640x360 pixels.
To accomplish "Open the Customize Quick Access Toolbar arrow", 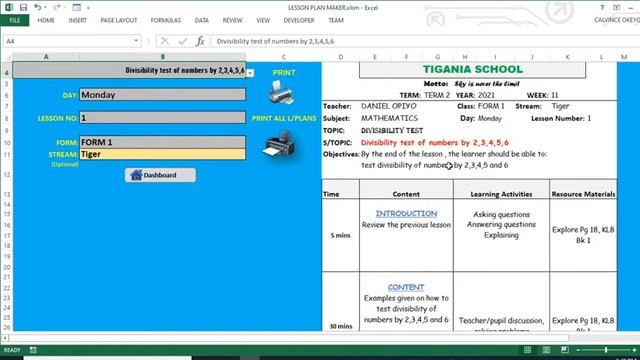I will tap(88, 8).
